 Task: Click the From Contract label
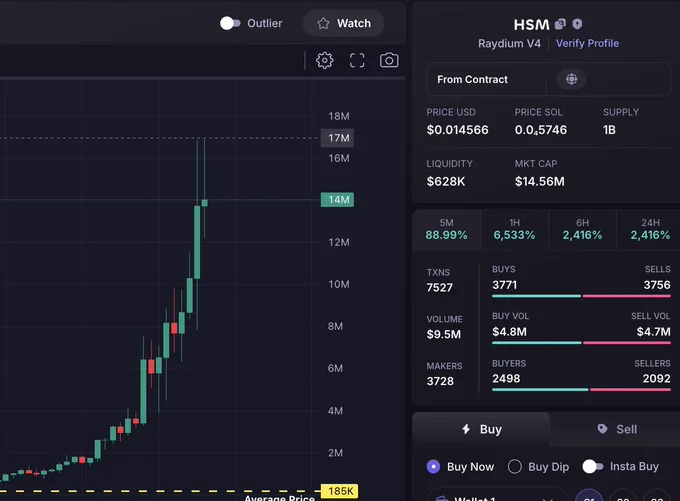472,79
